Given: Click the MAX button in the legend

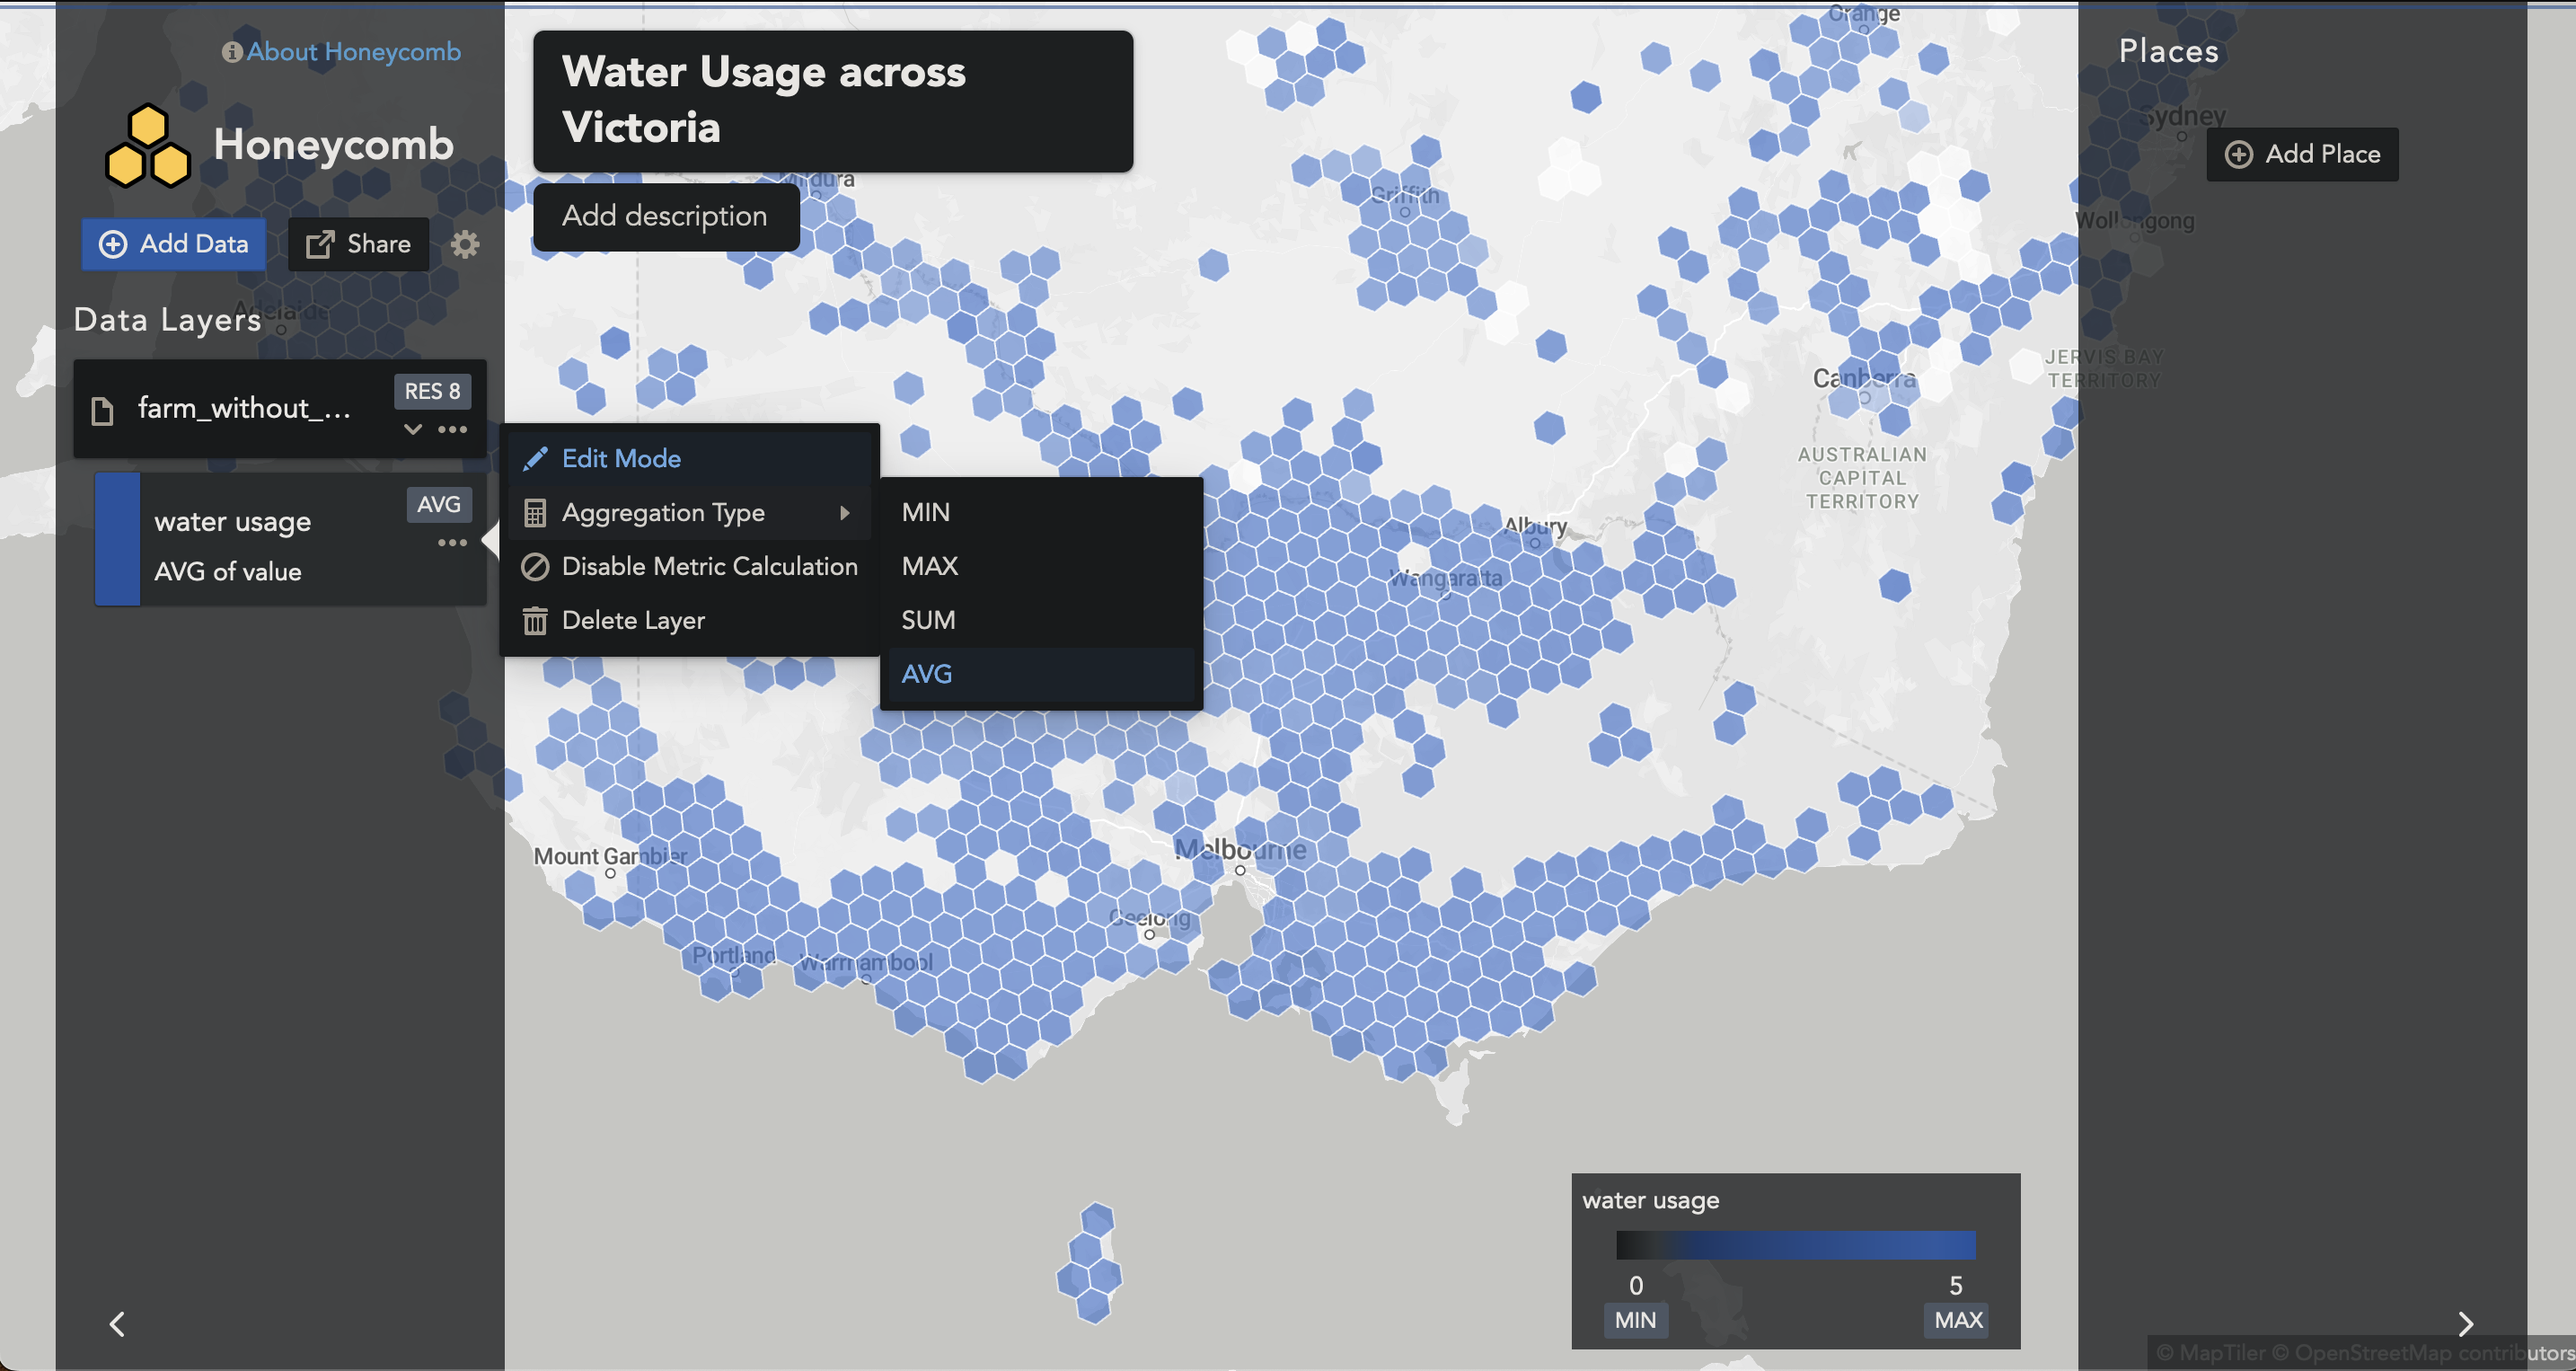Looking at the screenshot, I should (1957, 1320).
